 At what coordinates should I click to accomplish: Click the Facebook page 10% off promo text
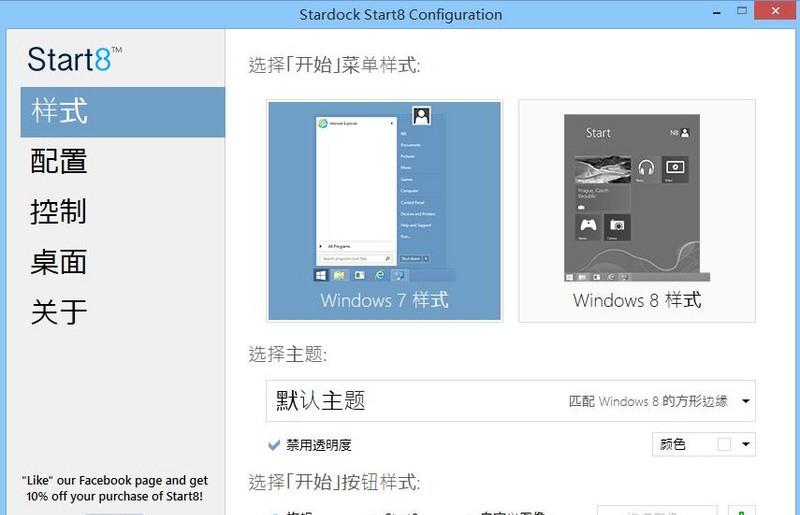tap(115, 488)
